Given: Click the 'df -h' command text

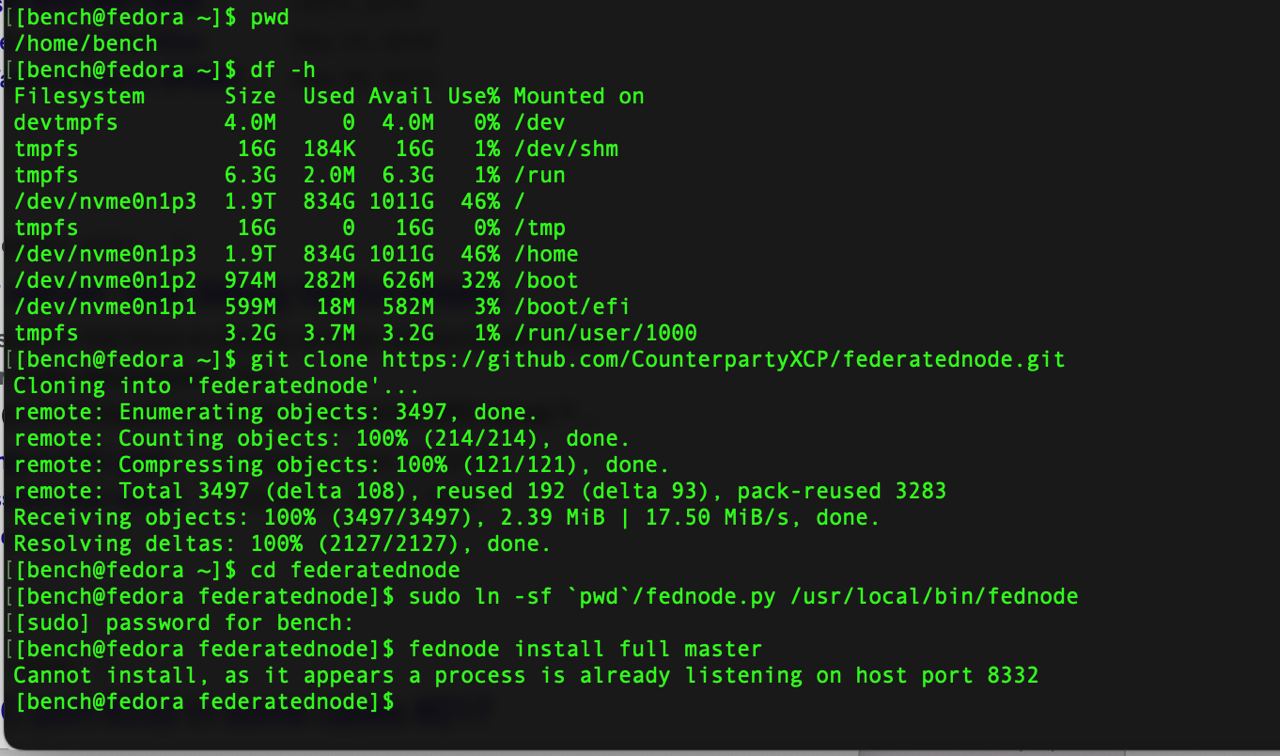Looking at the screenshot, I should point(283,70).
